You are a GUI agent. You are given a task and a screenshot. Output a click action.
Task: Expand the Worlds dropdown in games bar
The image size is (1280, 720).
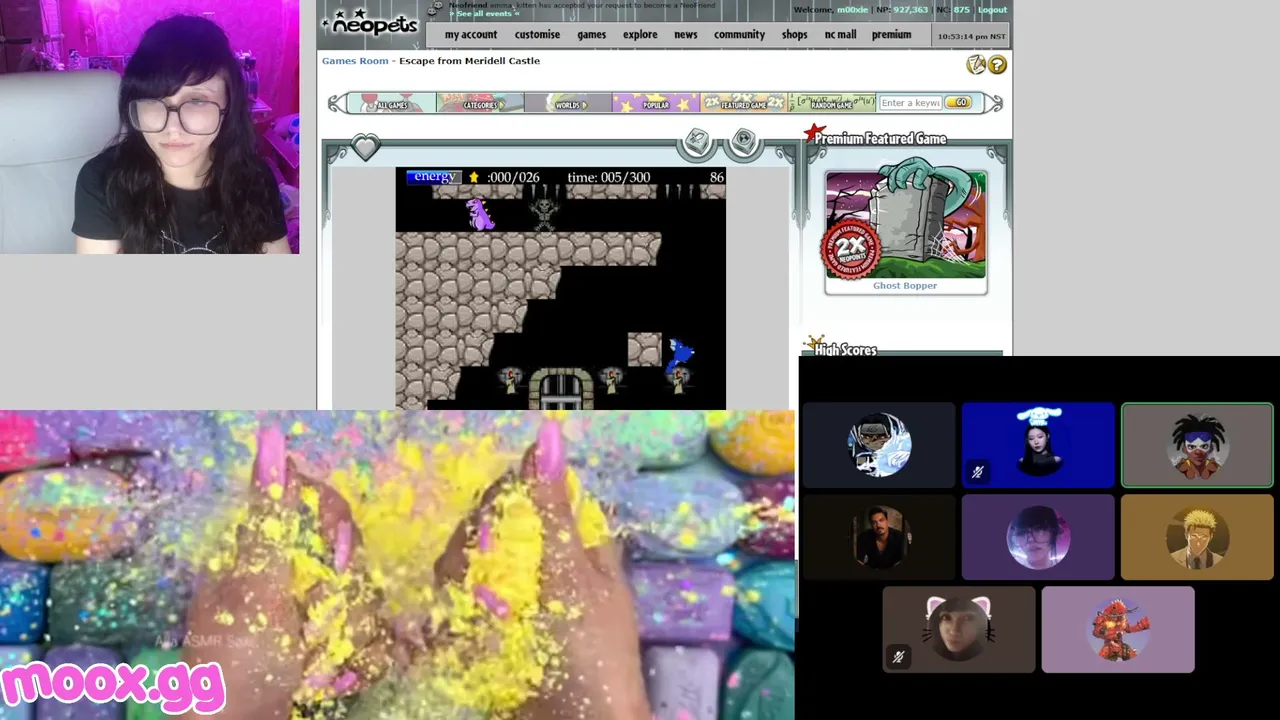pyautogui.click(x=568, y=103)
